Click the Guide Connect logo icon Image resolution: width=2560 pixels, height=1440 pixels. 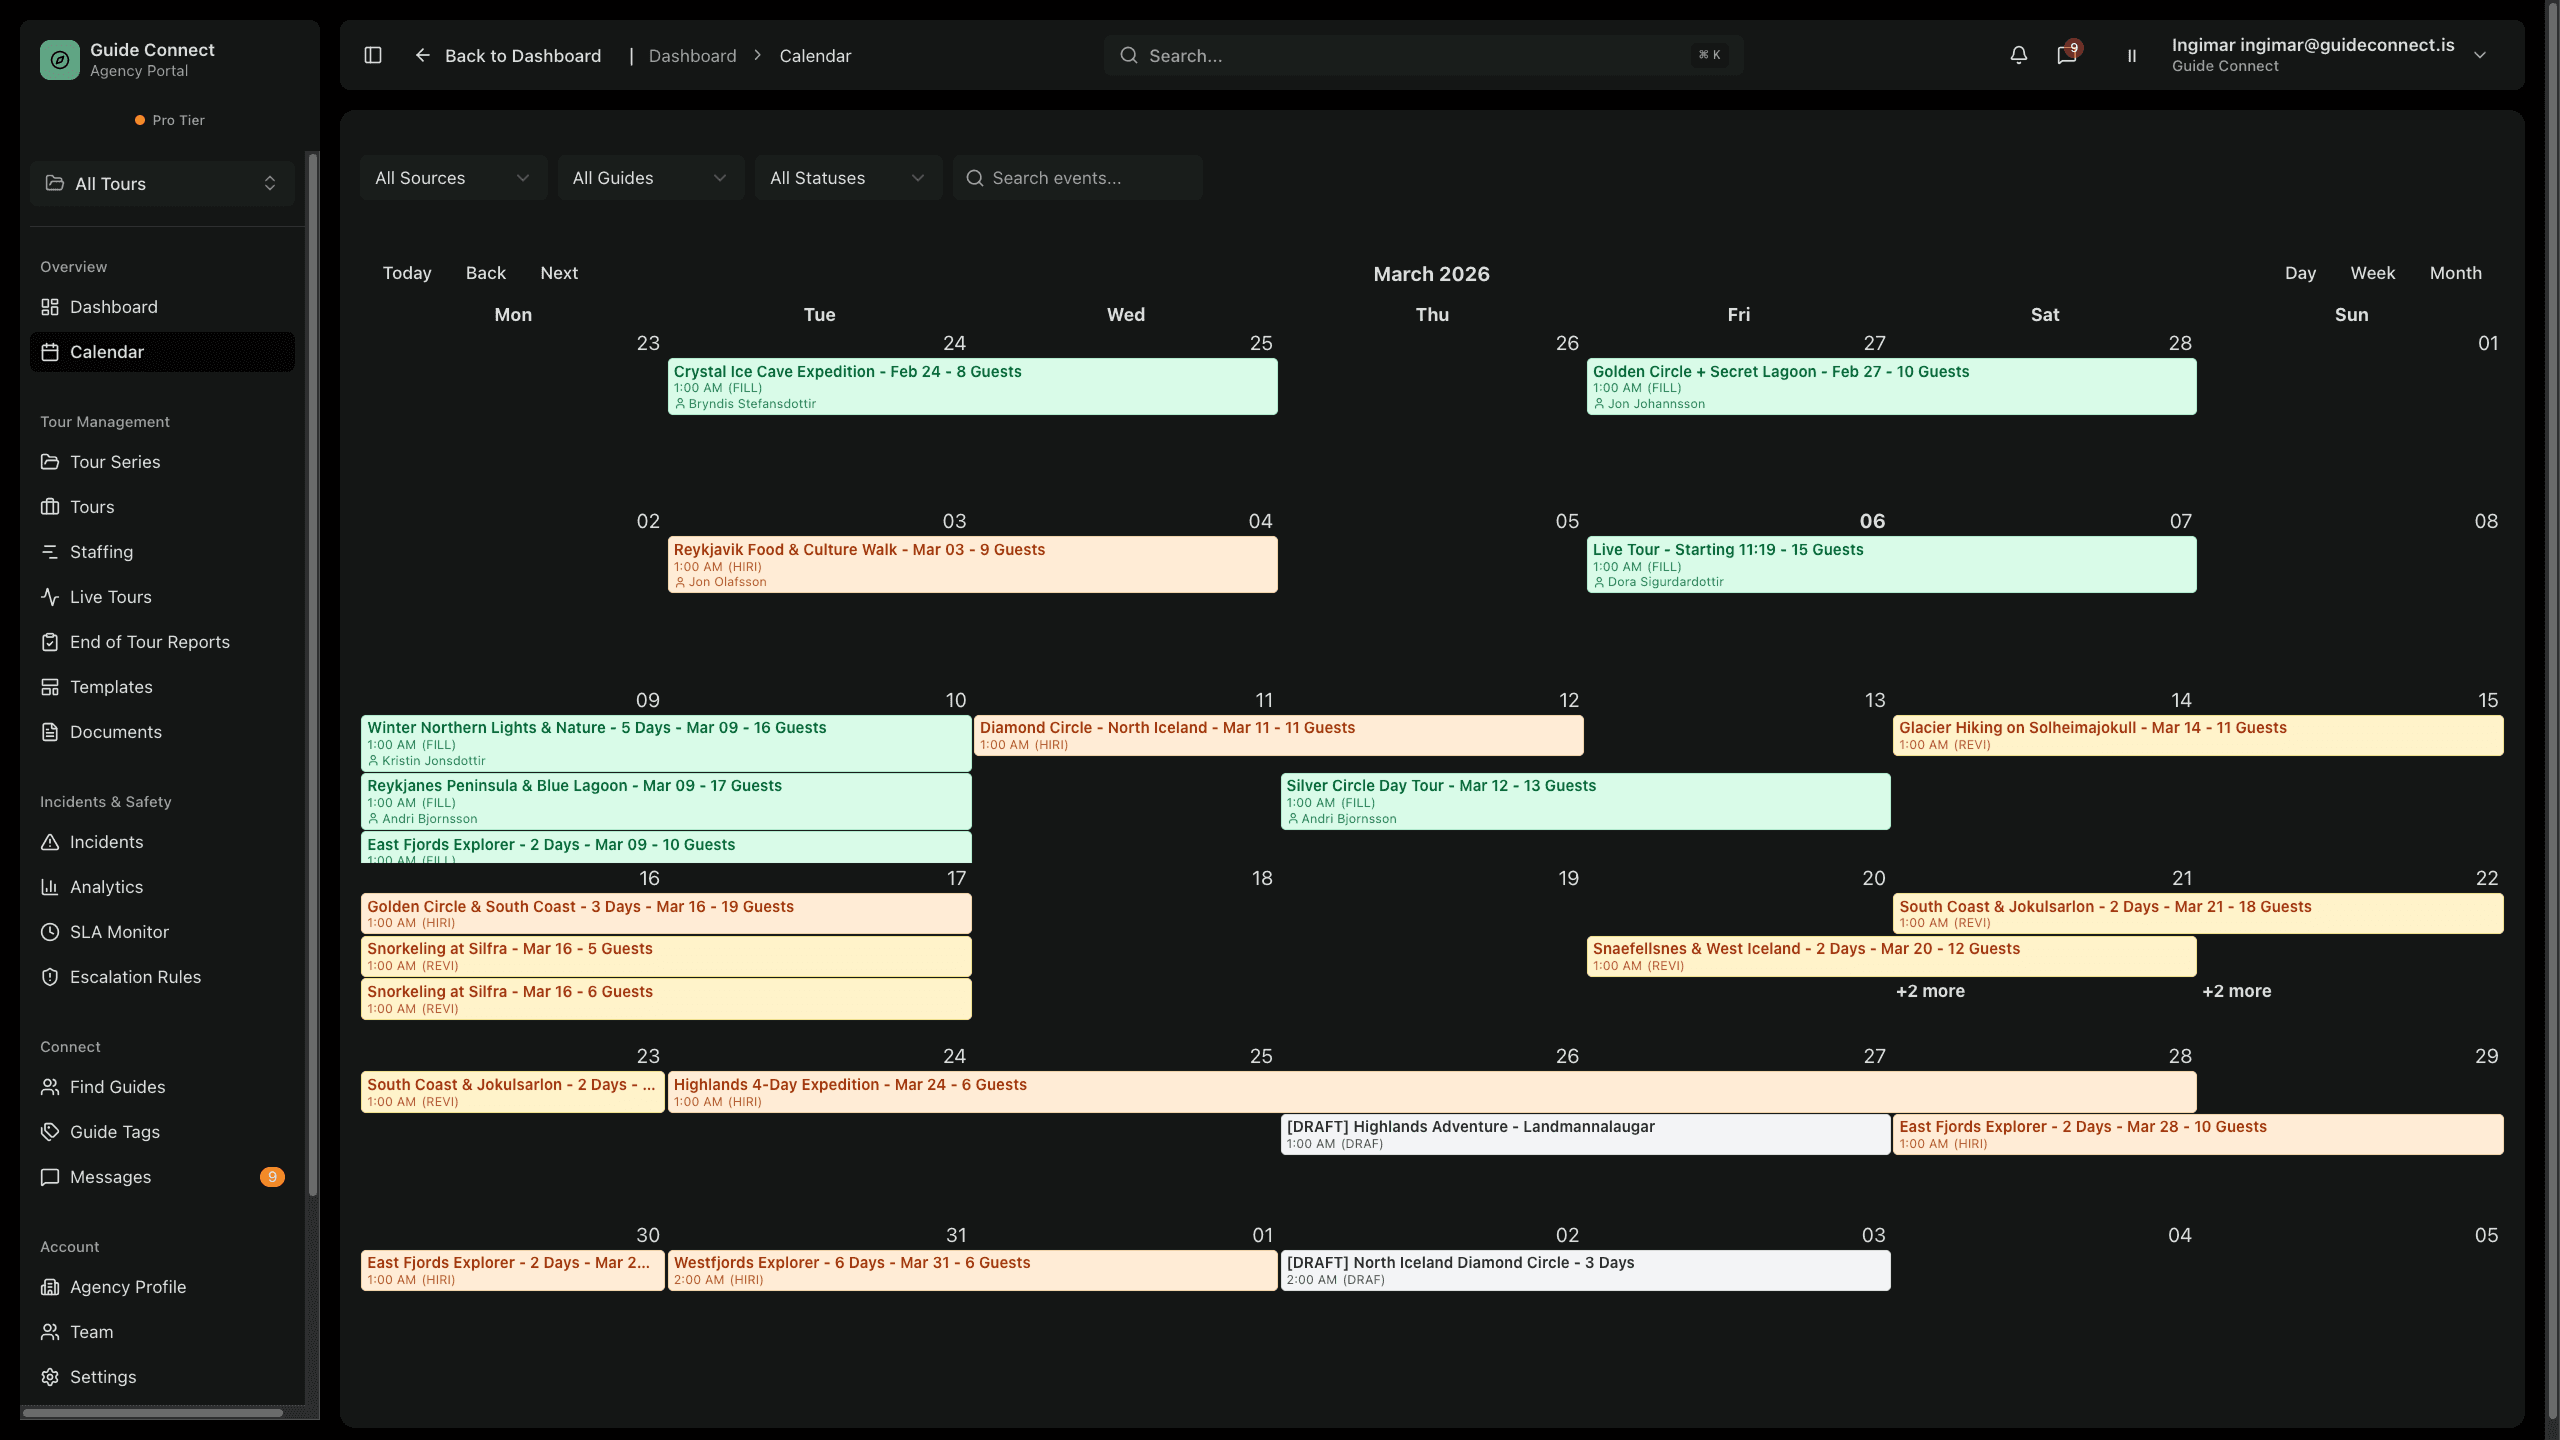tap(59, 60)
